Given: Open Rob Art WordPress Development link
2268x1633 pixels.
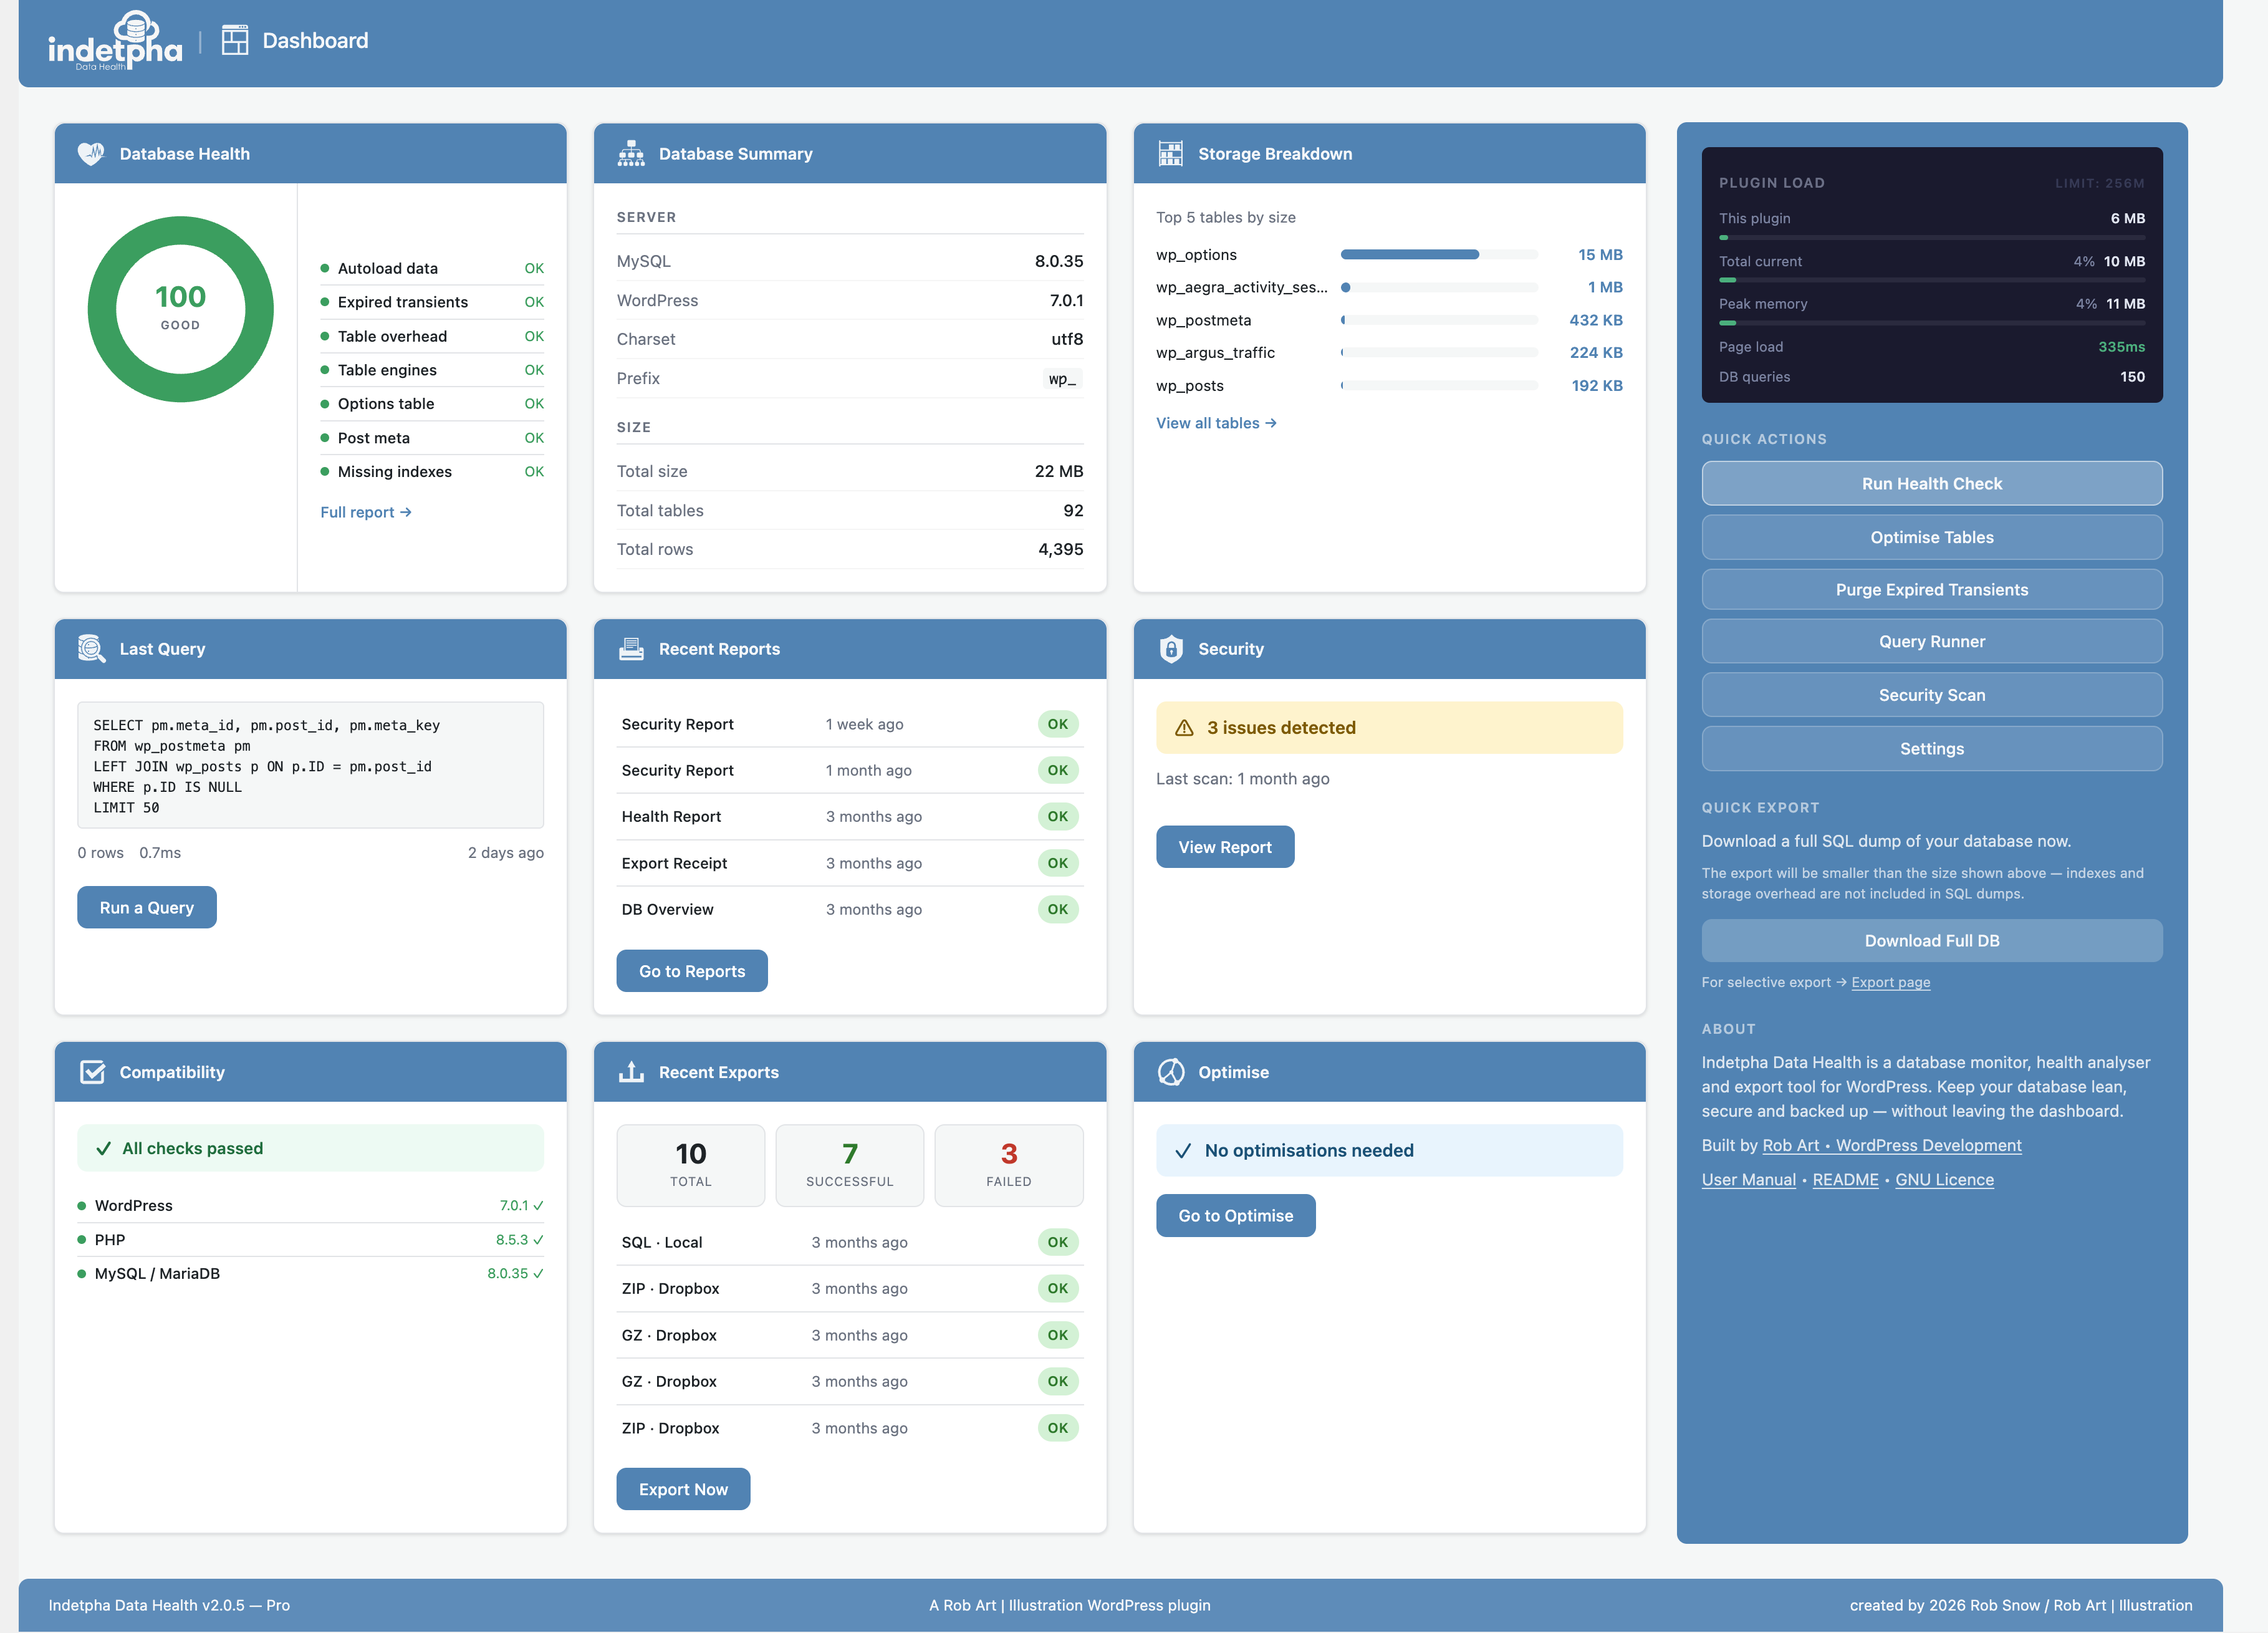Looking at the screenshot, I should 1891,1146.
